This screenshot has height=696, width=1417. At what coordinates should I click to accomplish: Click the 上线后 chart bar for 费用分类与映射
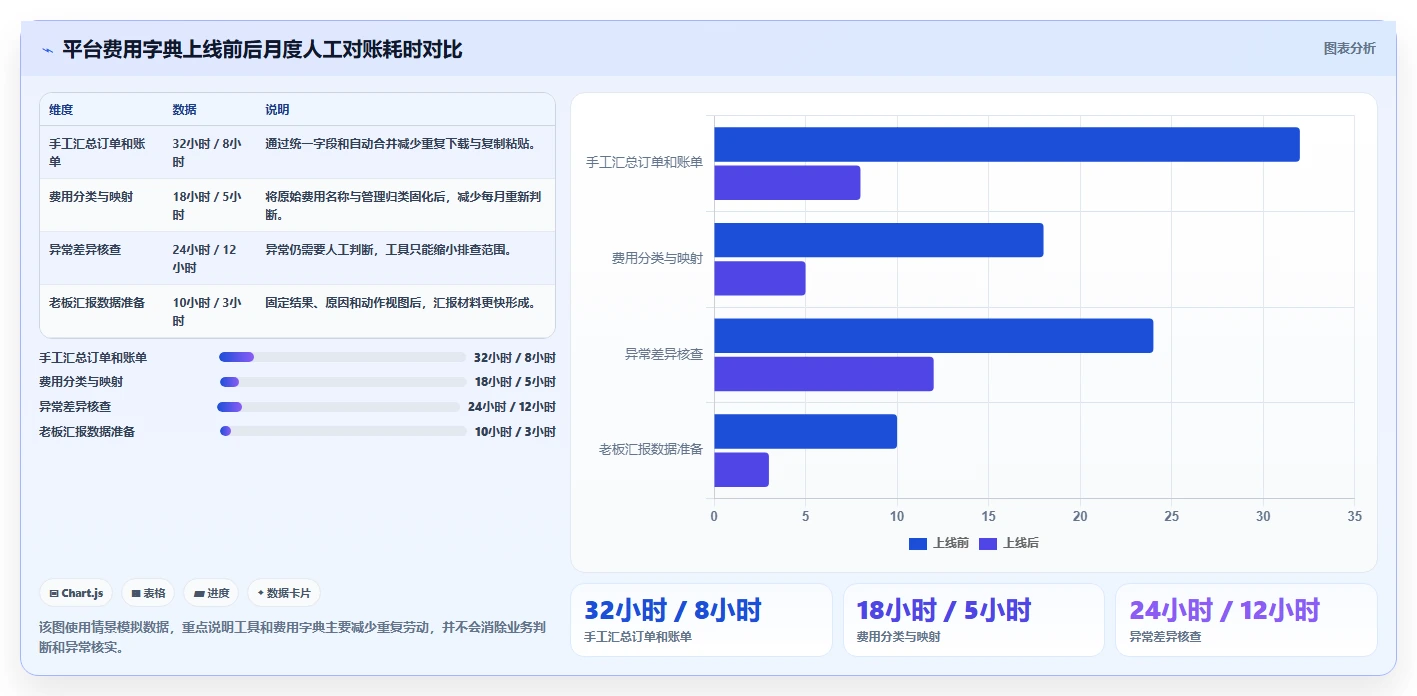click(x=759, y=278)
